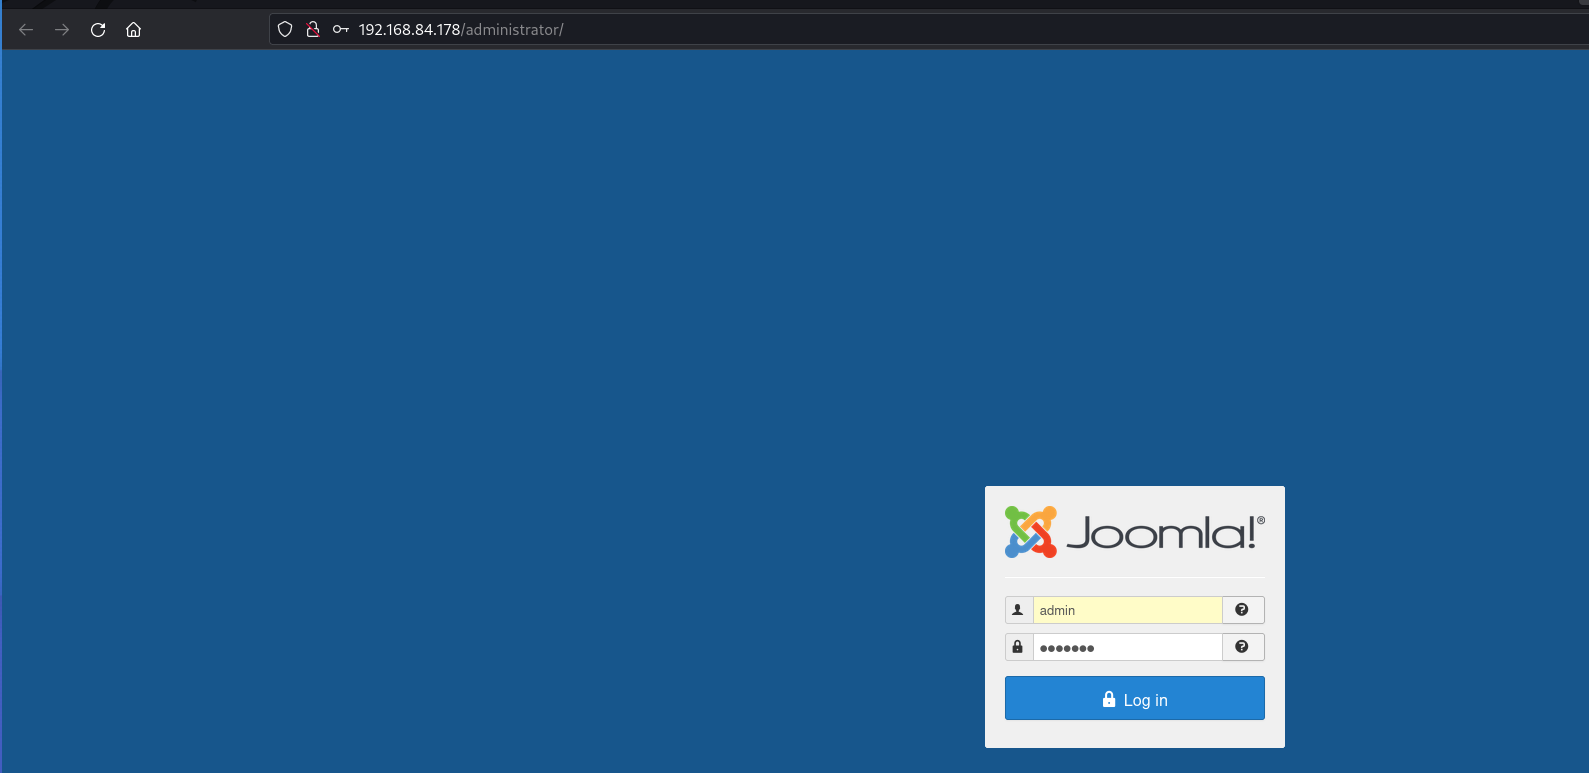Viewport: 1589px width, 773px height.
Task: Show help for the password field
Action: [1242, 647]
